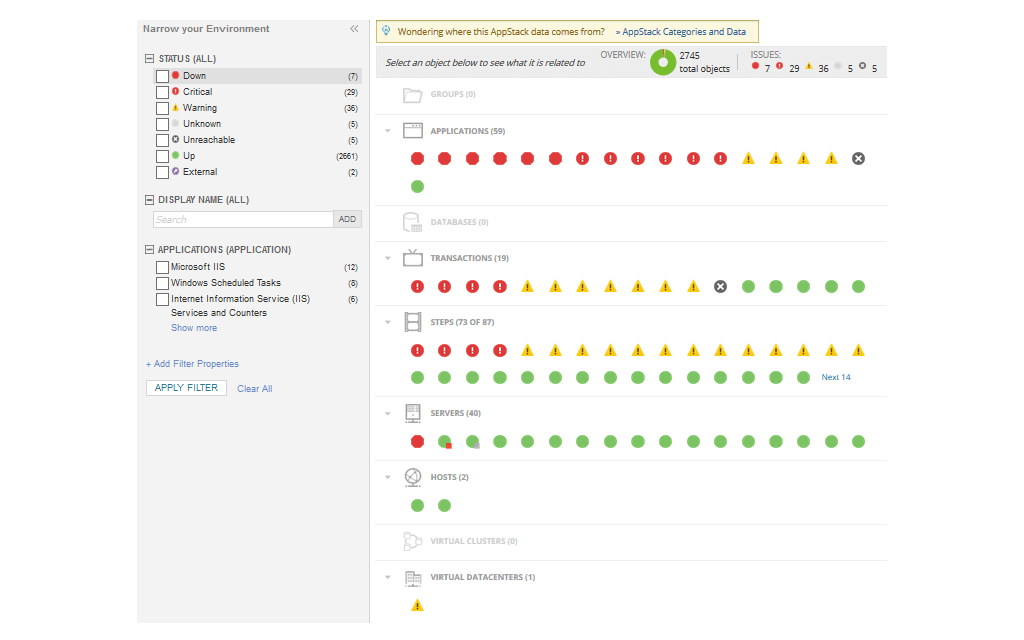Screen dimensions: 1024x640
Task: Click the APPLY FILTER button
Action: pos(186,388)
